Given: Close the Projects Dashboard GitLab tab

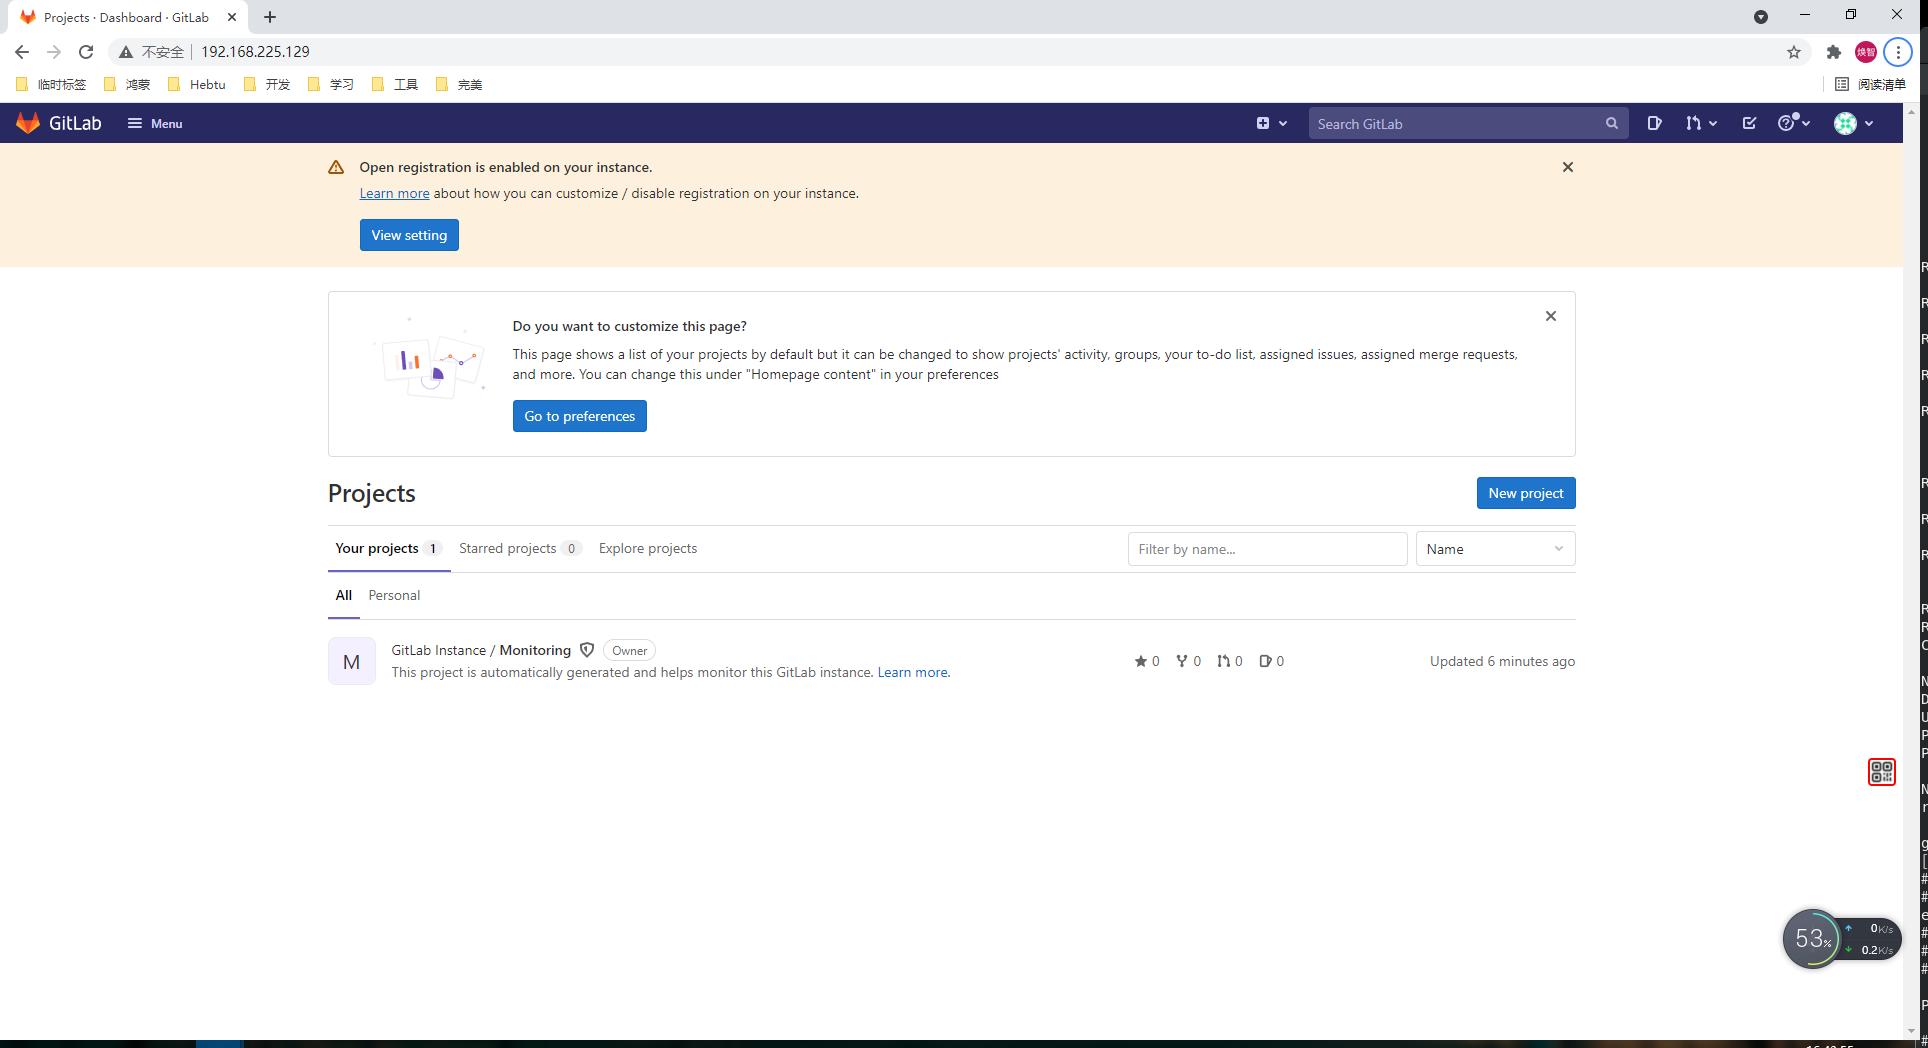Looking at the screenshot, I should (x=232, y=17).
